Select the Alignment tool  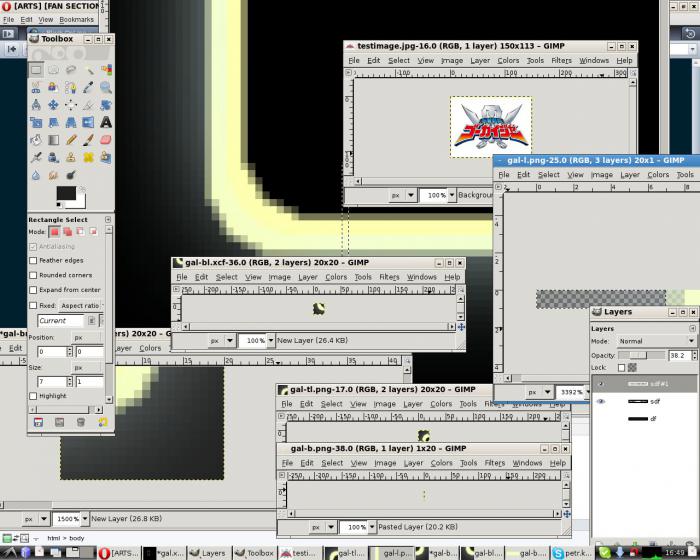click(71, 104)
